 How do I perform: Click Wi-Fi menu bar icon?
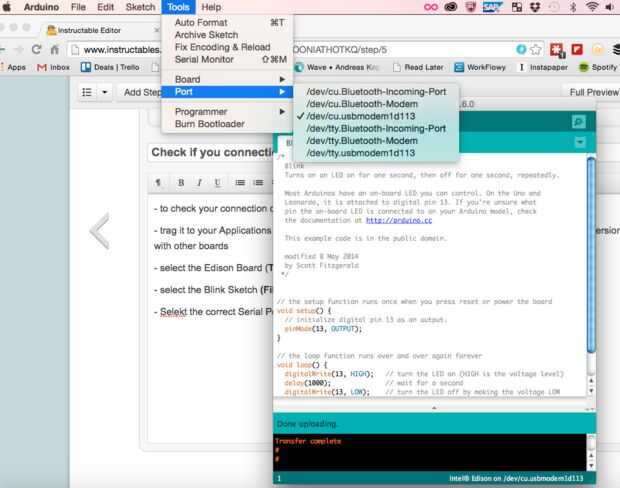click(x=592, y=7)
